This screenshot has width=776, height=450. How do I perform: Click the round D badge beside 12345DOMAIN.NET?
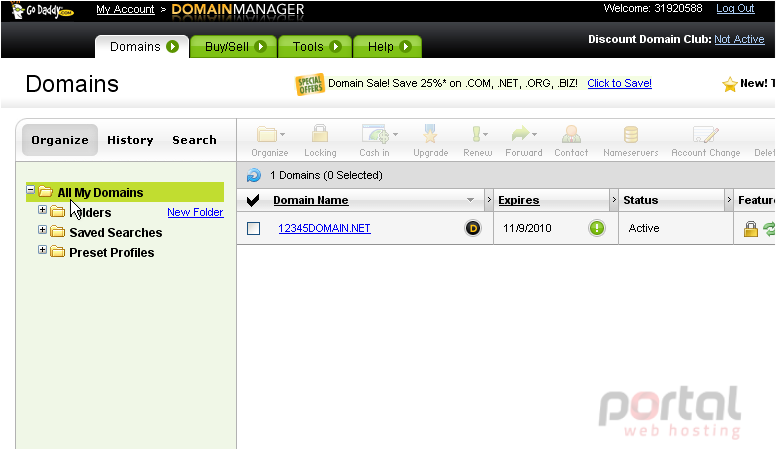click(x=473, y=228)
